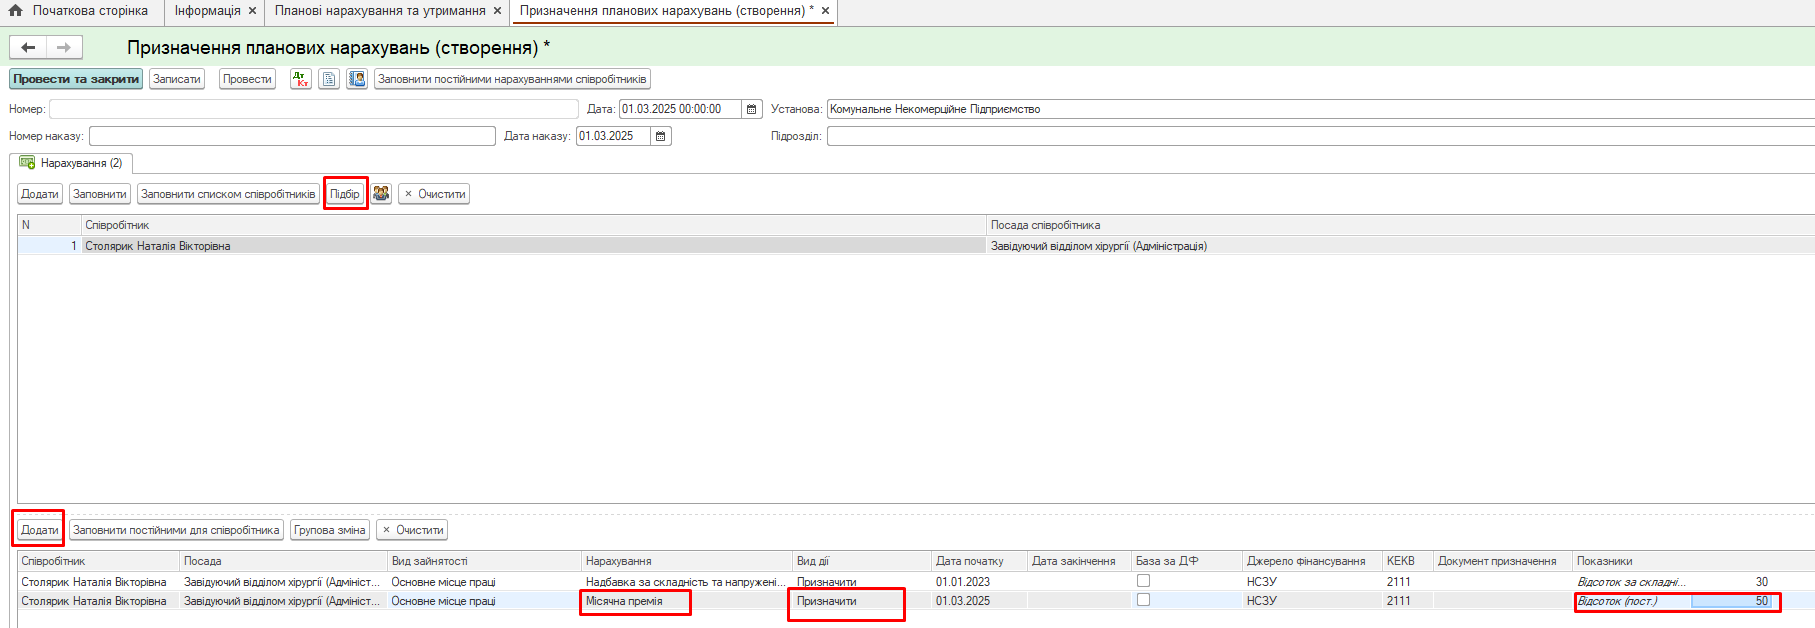Open the calendar picker for Дата field

point(752,109)
